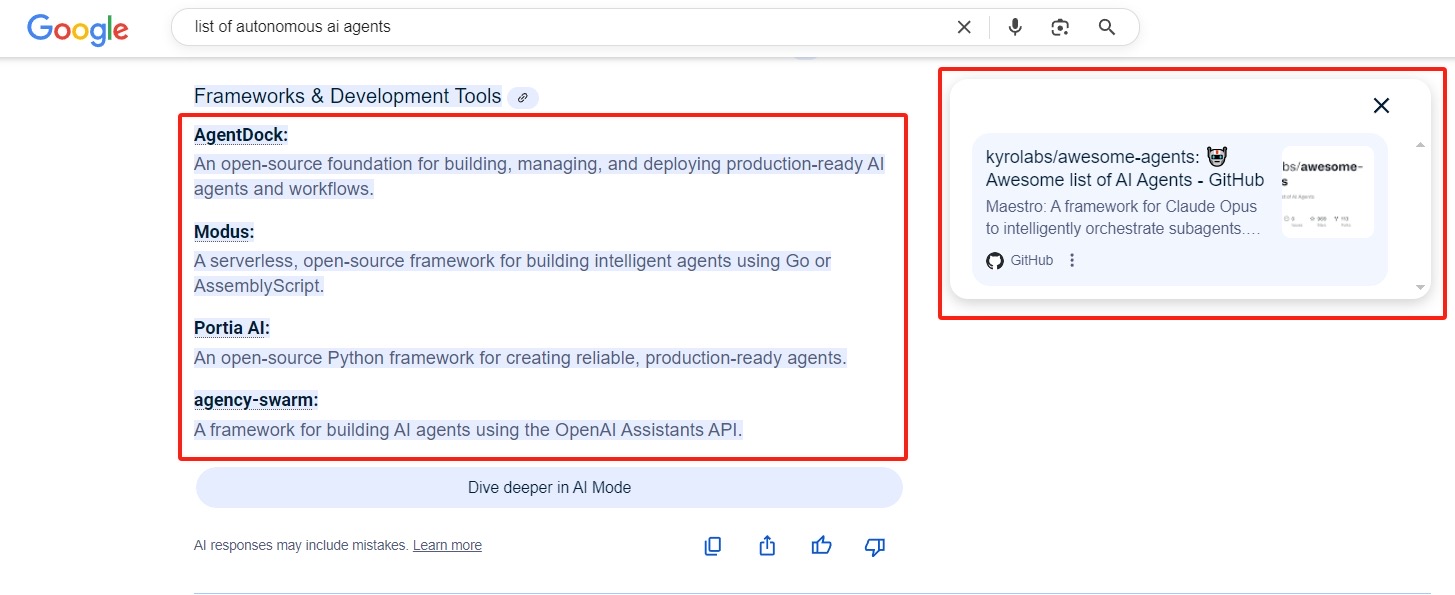Viewport: 1455px width, 595px height.
Task: Click the Google logo
Action: [78, 29]
